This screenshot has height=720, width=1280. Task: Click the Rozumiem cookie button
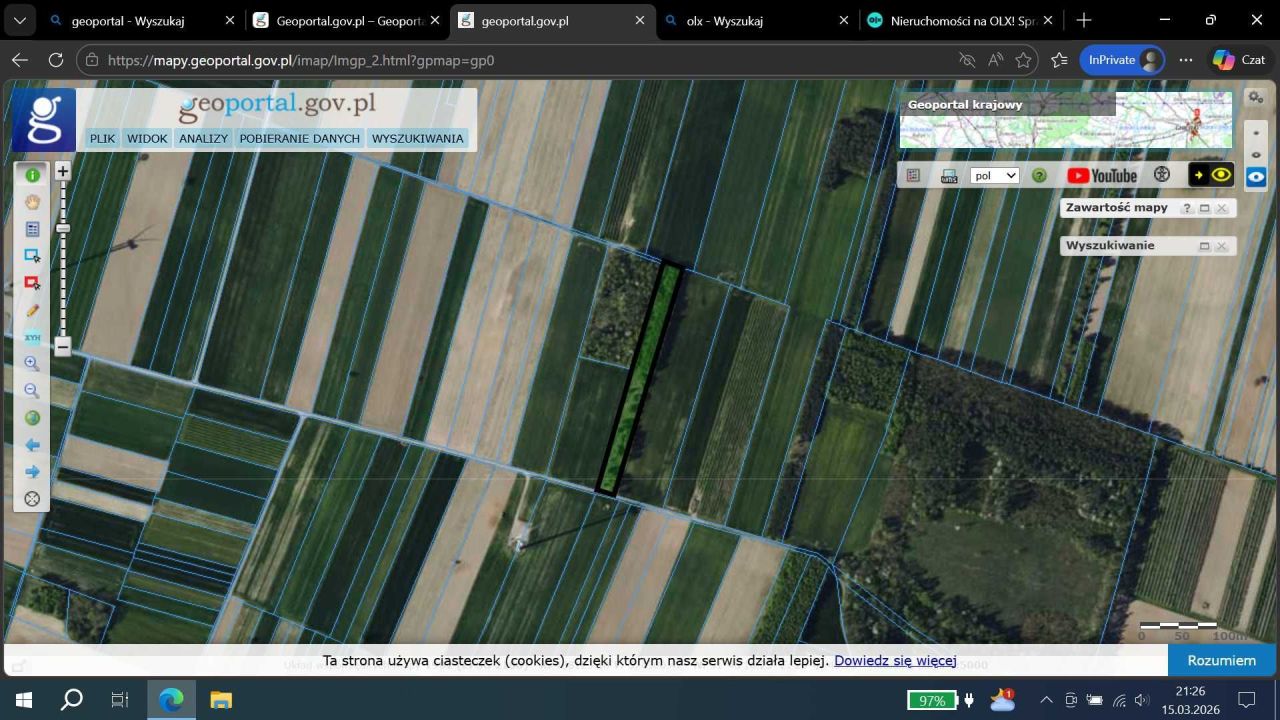[x=1221, y=660]
